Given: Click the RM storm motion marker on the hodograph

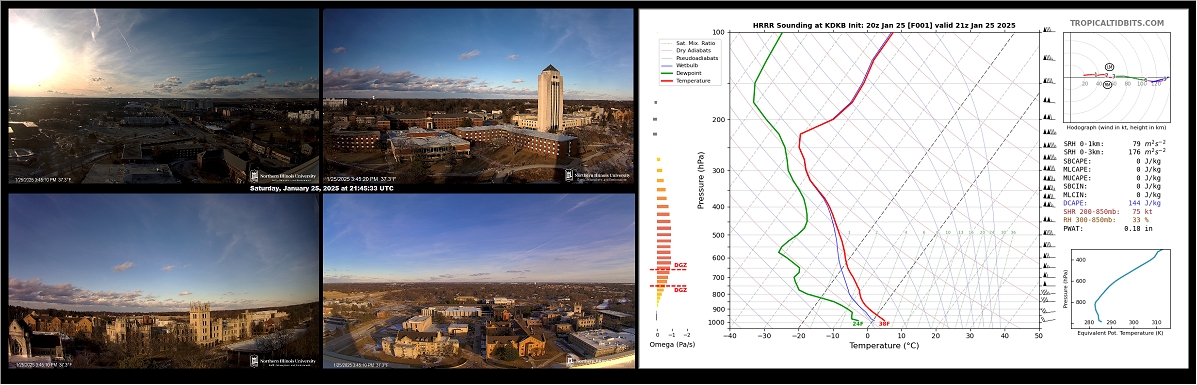Looking at the screenshot, I should tap(1107, 84).
